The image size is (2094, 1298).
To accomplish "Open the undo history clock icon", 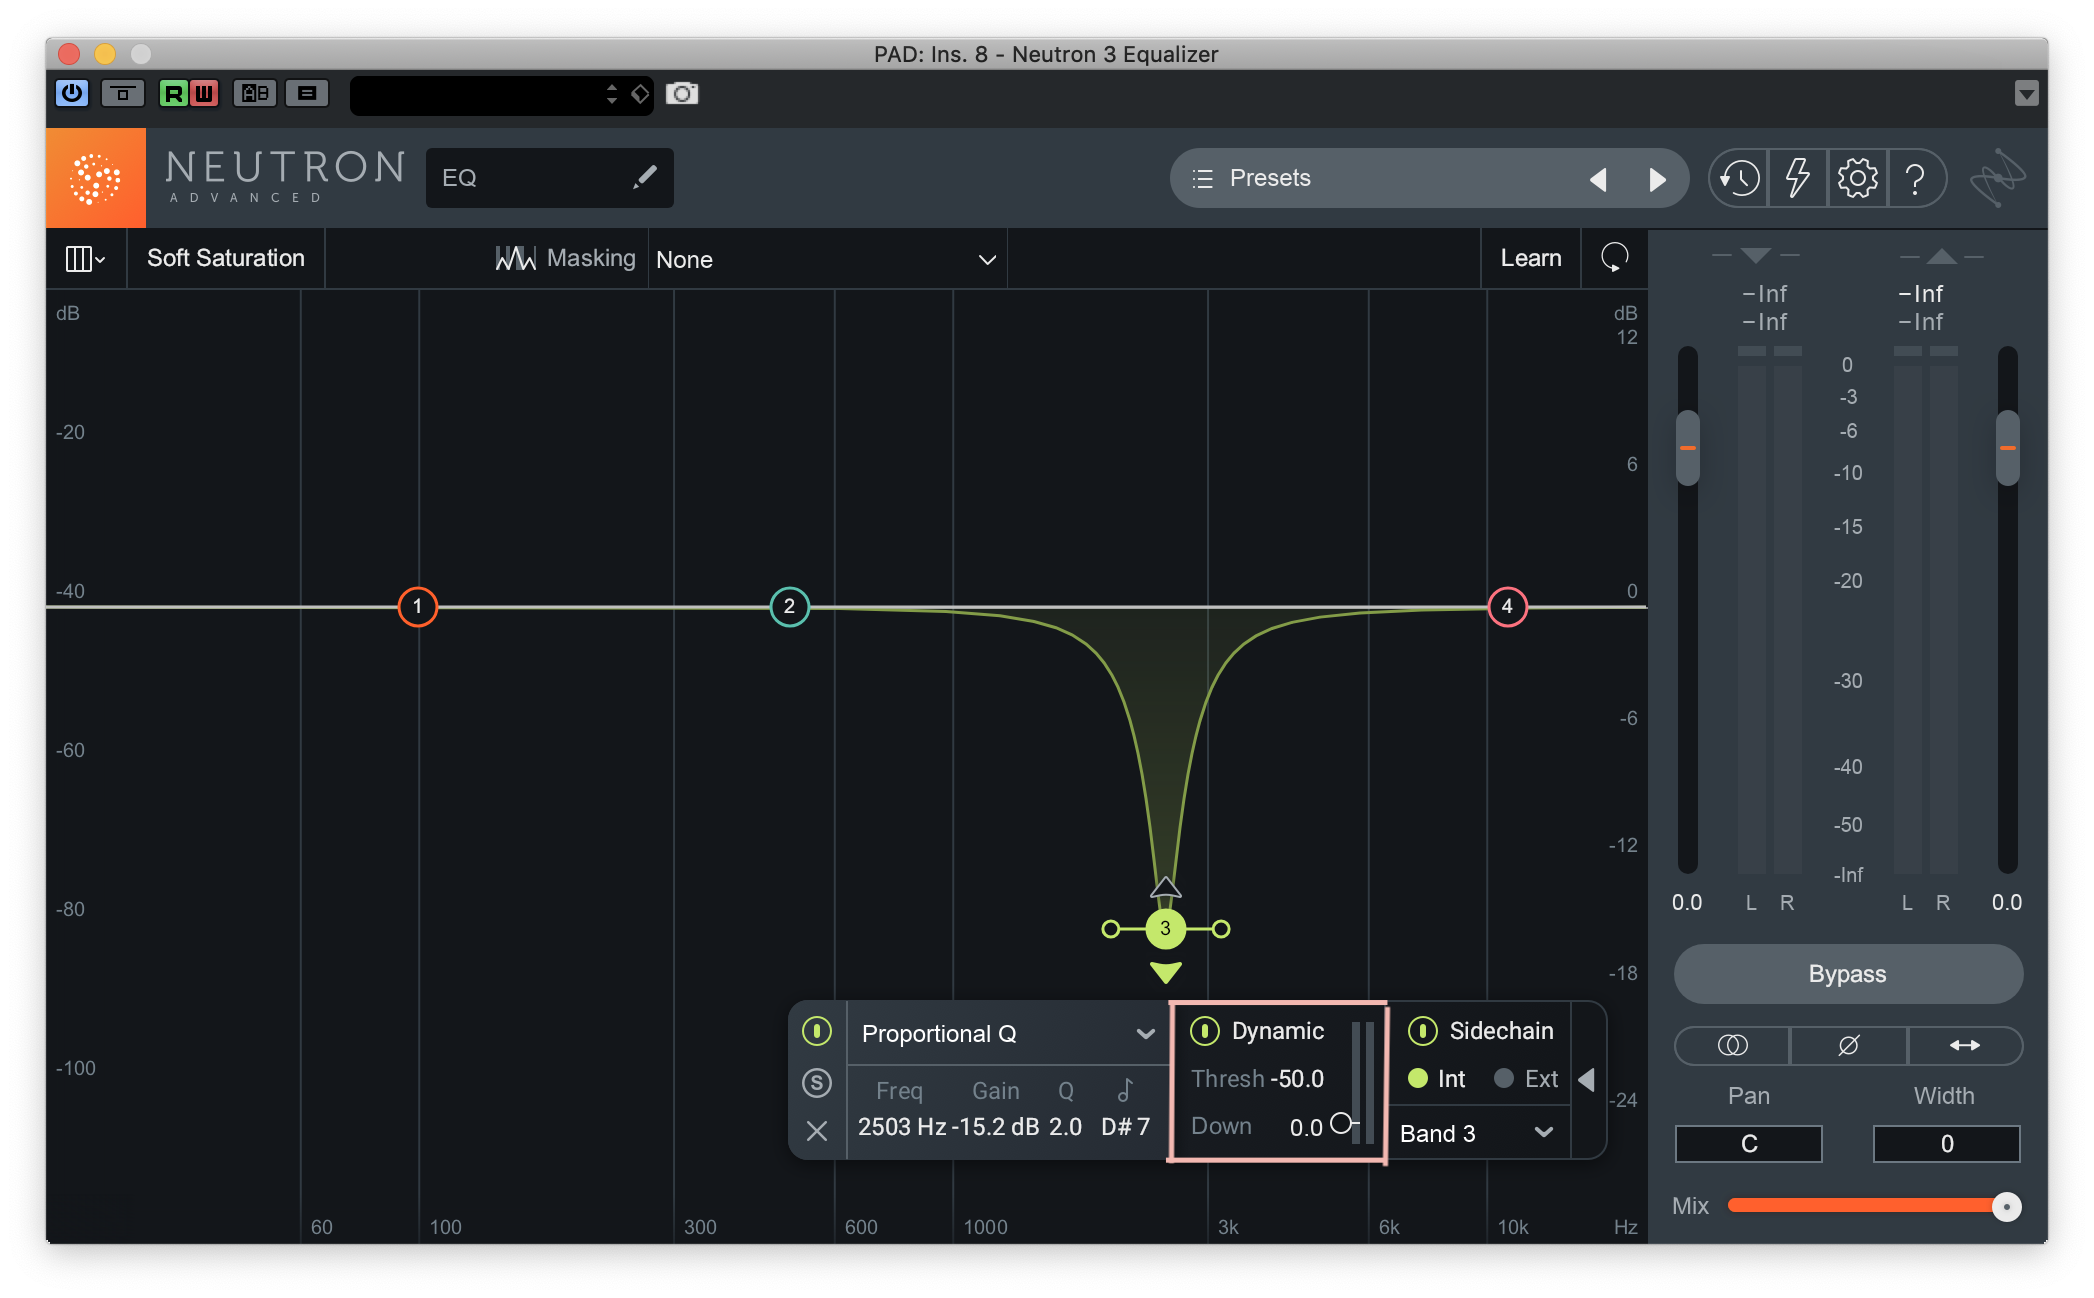I will (1739, 179).
